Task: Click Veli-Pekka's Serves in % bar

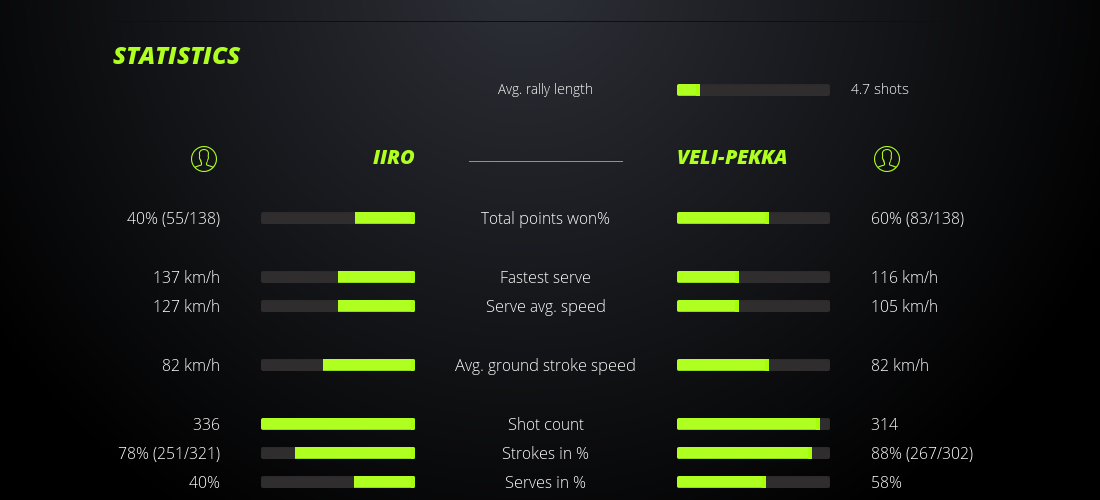Action: pos(753,482)
